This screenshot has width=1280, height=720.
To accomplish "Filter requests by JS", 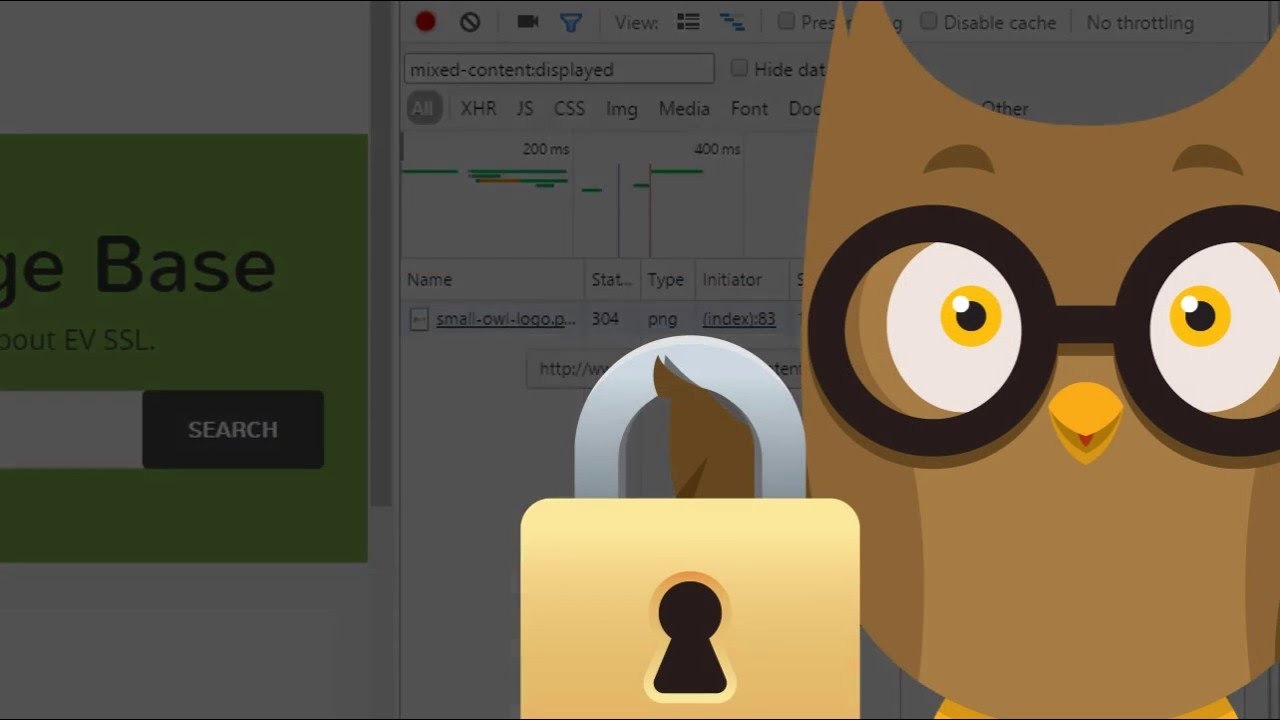I will (525, 109).
